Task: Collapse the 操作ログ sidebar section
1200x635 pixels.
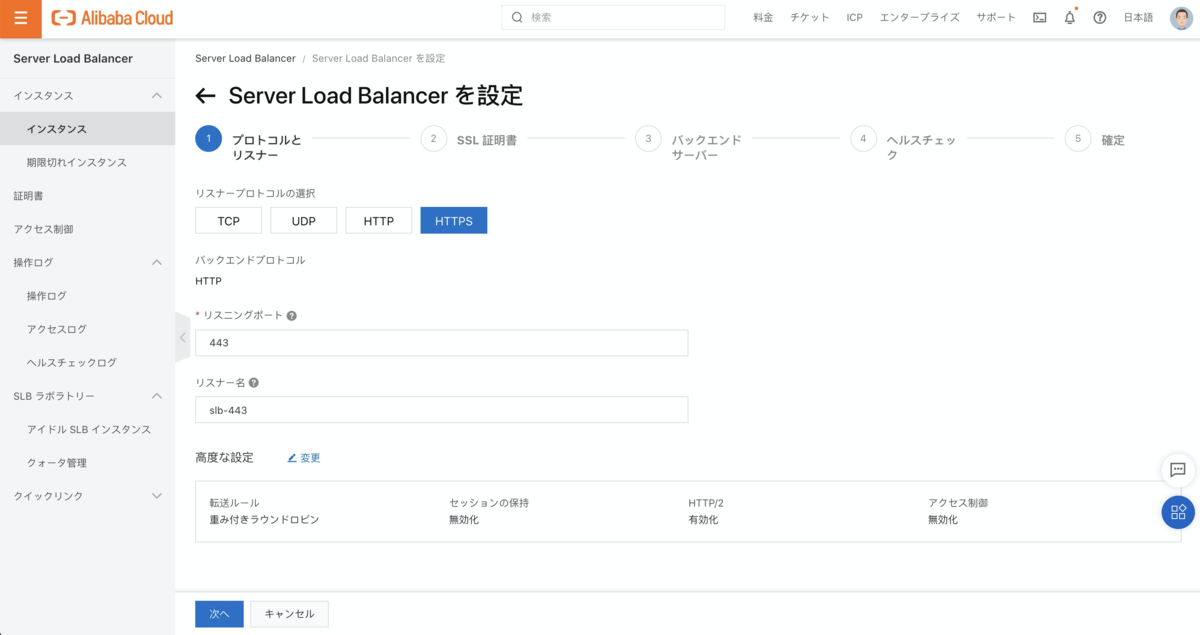Action: click(156, 263)
